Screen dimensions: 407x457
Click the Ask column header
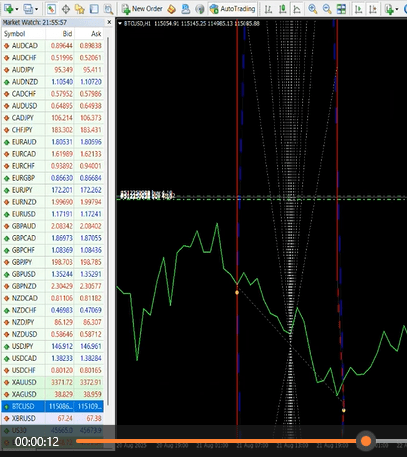pyautogui.click(x=89, y=34)
